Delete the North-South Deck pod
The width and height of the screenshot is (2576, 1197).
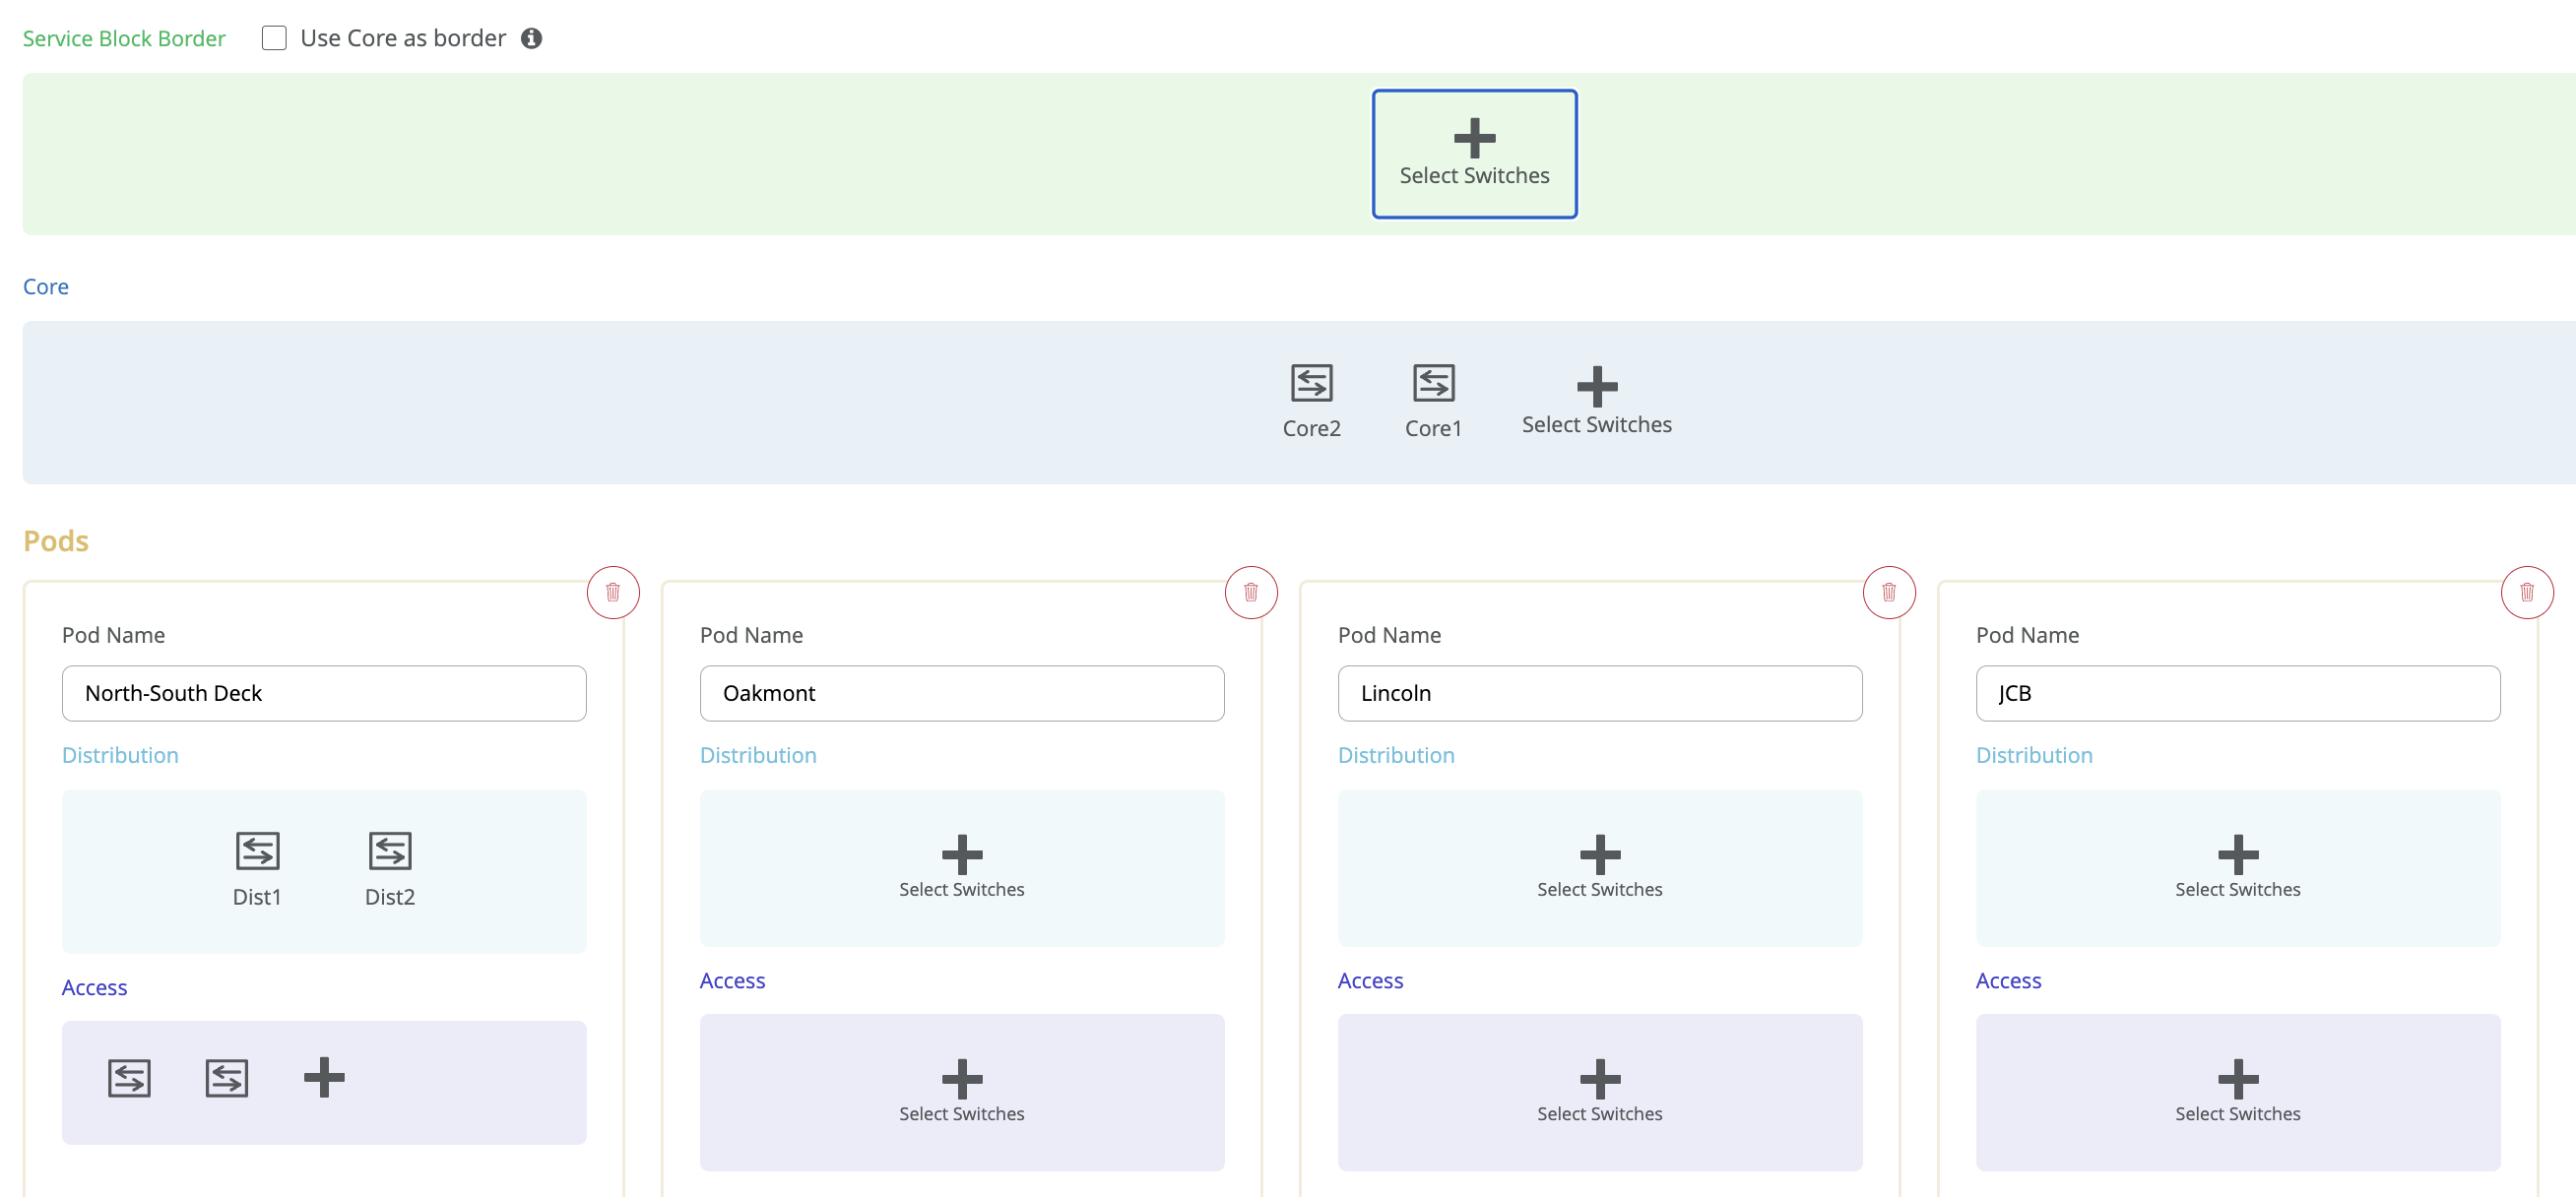[x=613, y=592]
